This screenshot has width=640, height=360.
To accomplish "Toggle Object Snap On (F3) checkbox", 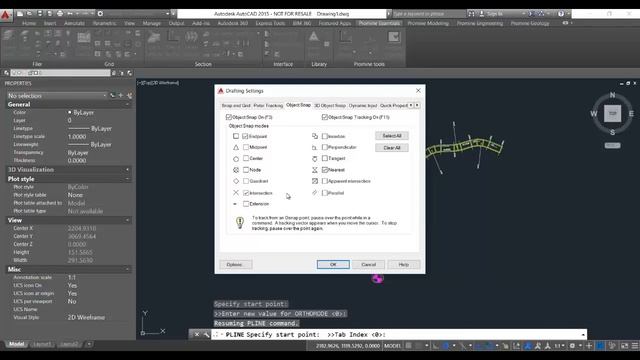I will click(229, 117).
